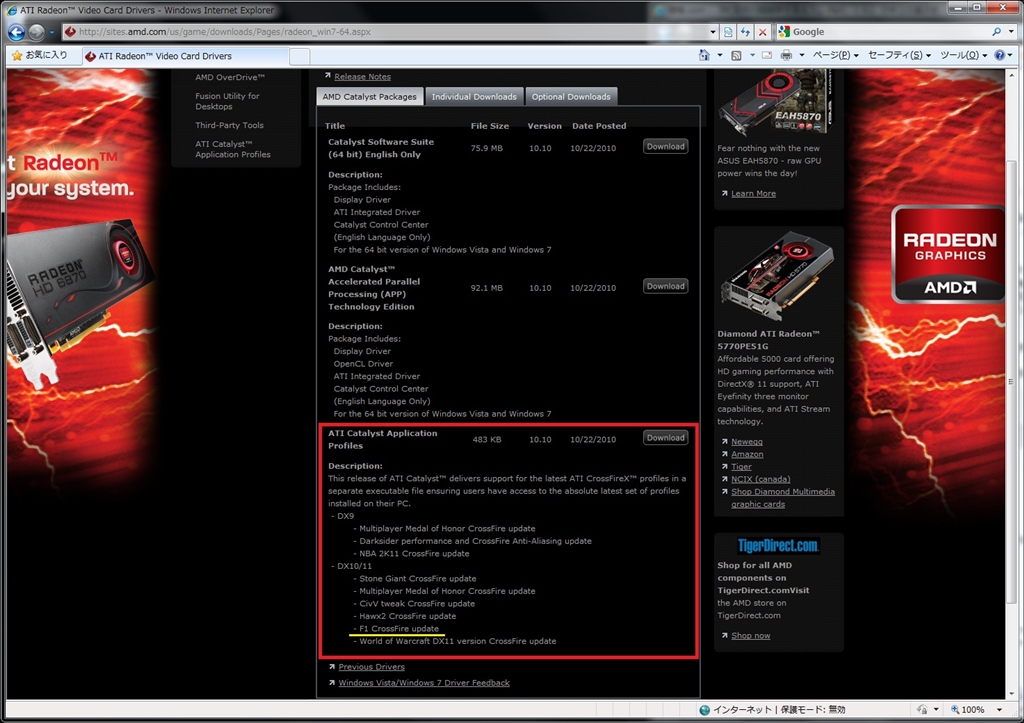Click the RSS feeds icon

736,56
